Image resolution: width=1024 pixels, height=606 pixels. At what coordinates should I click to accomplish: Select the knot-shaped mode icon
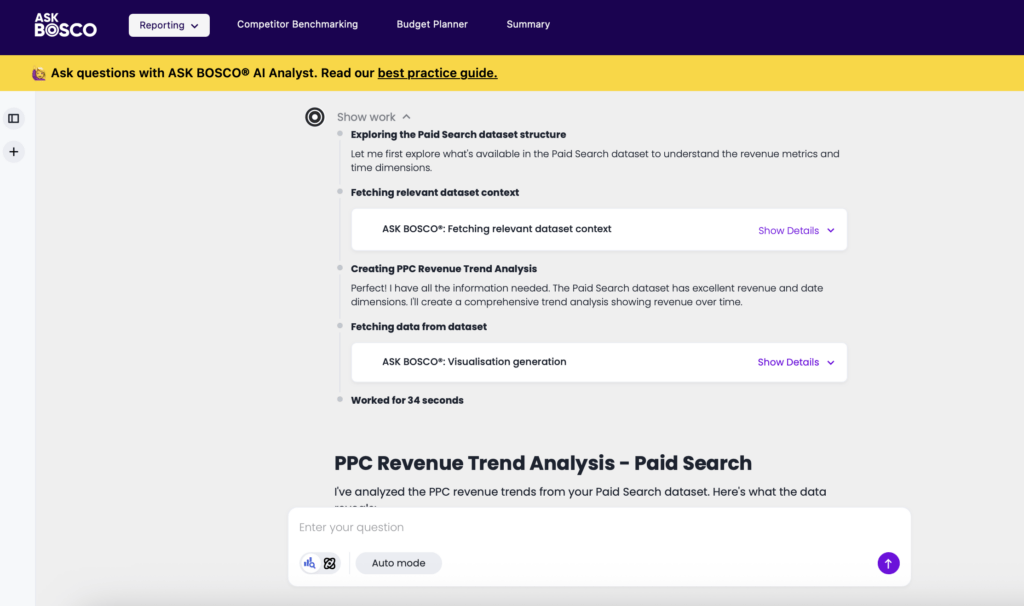[330, 563]
